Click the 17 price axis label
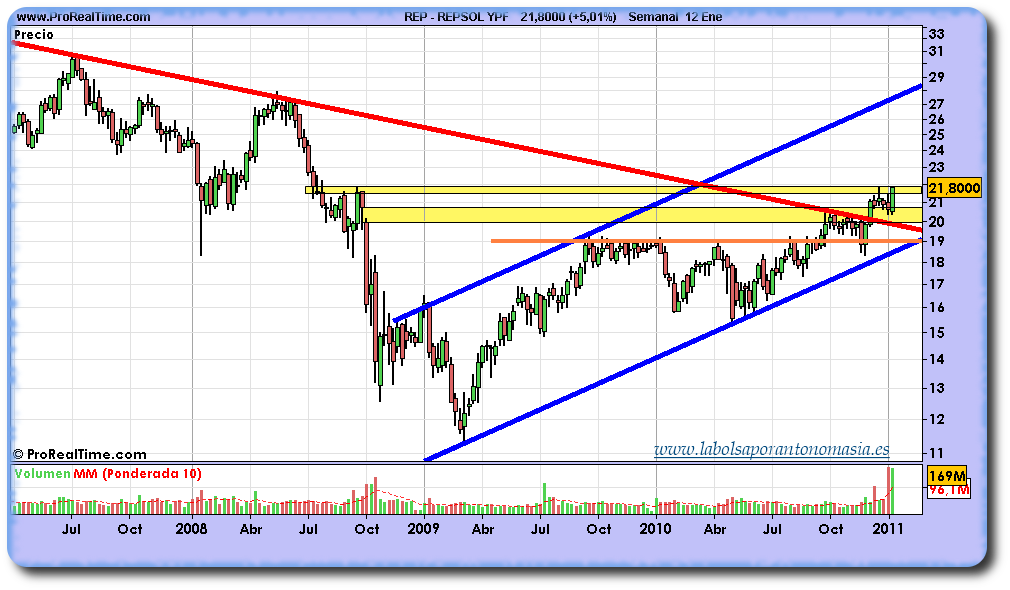The width and height of the screenshot is (1010, 590). [x=937, y=284]
